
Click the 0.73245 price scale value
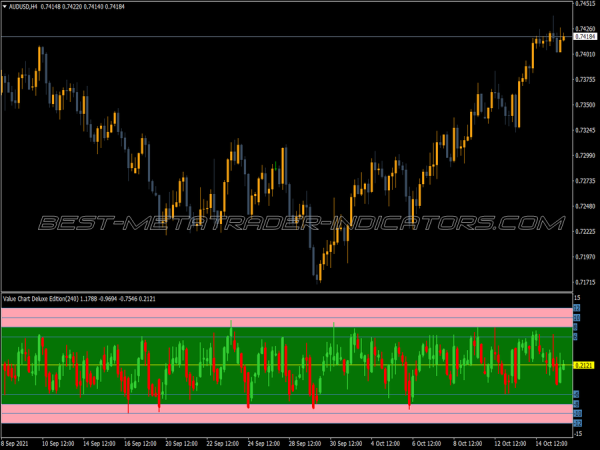[585, 130]
